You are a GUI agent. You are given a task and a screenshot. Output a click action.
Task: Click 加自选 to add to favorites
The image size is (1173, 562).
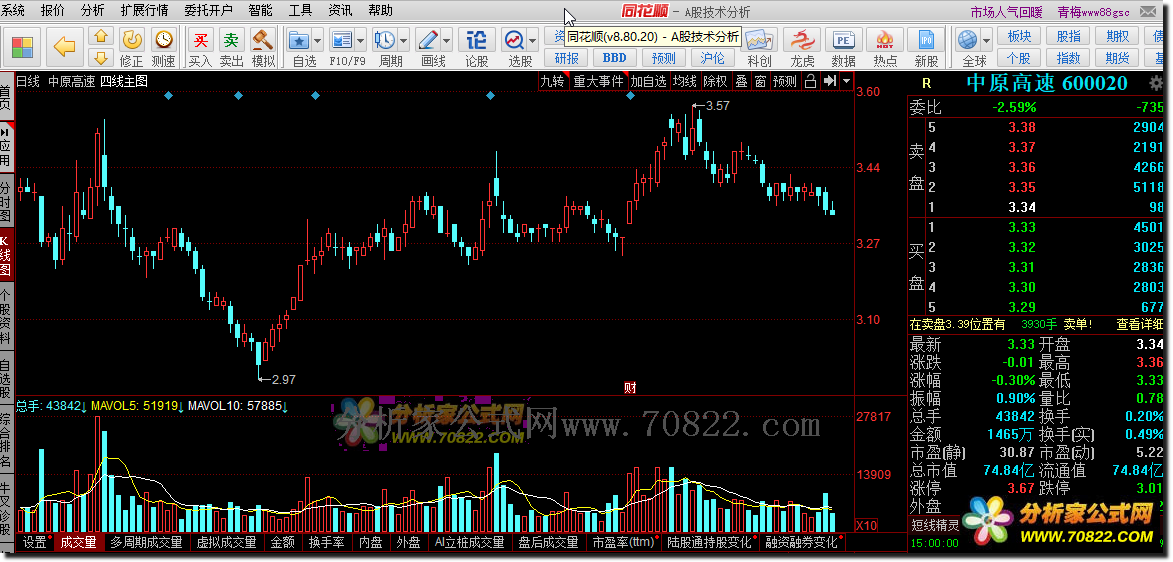[x=648, y=81]
